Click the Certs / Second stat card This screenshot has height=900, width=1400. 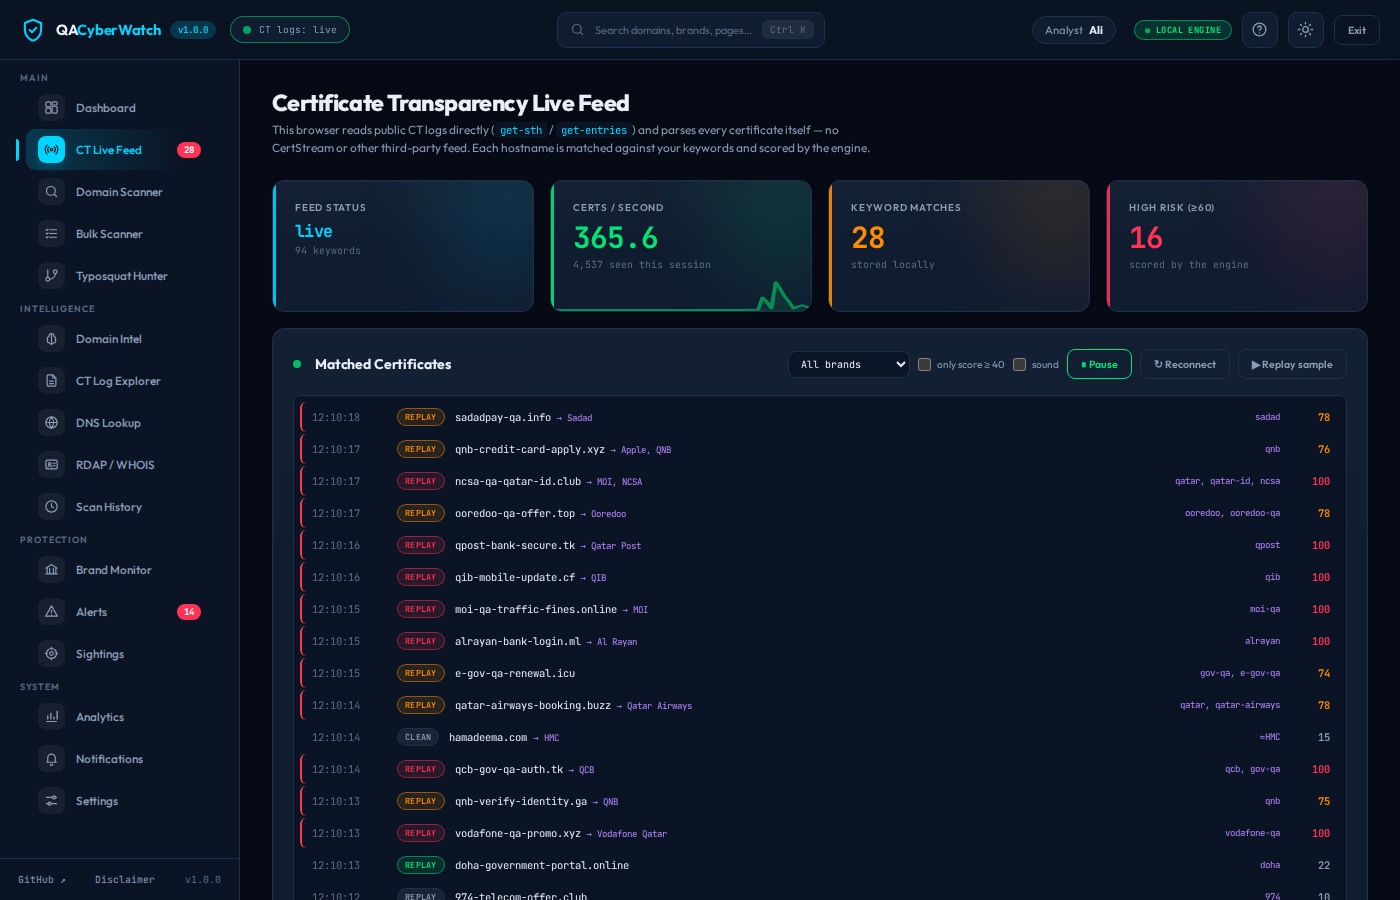(681, 246)
